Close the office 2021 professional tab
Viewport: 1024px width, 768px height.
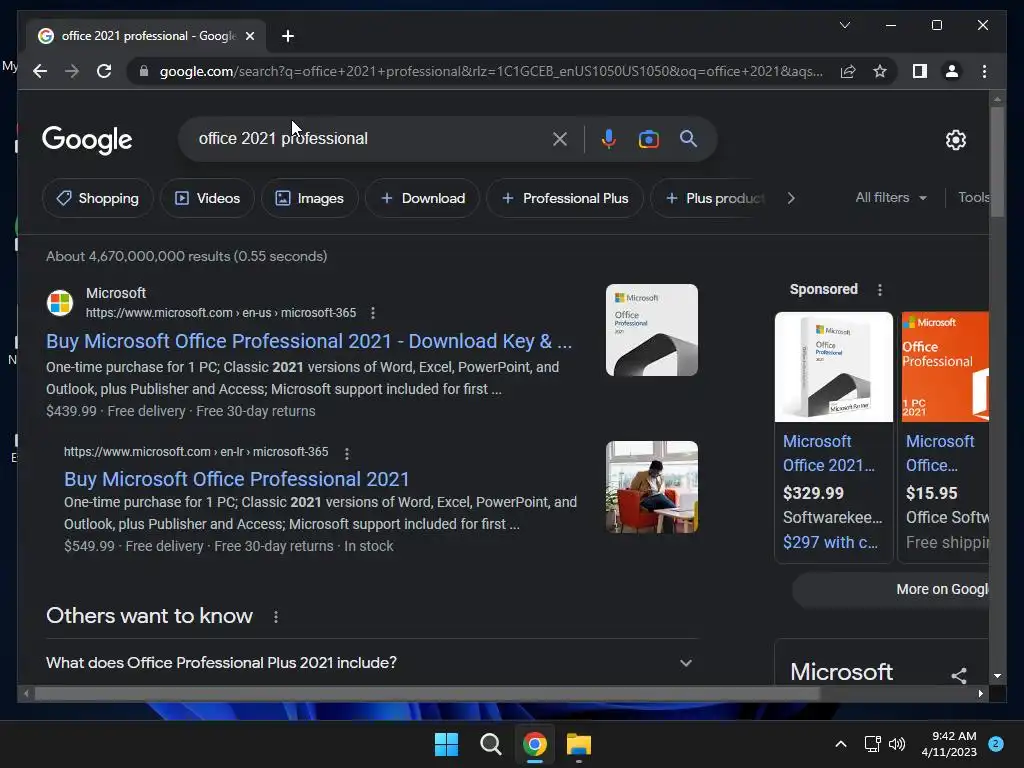click(x=249, y=36)
